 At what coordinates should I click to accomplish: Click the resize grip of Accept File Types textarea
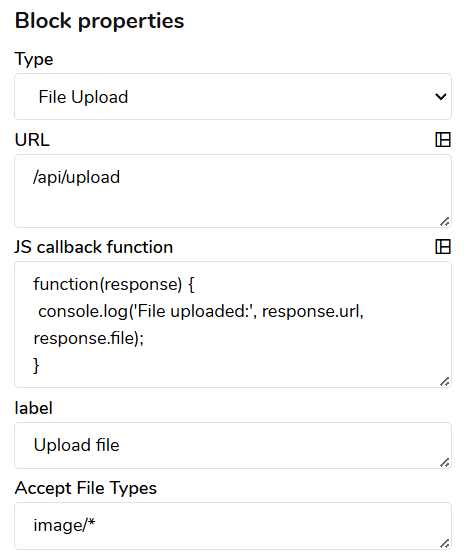click(445, 543)
